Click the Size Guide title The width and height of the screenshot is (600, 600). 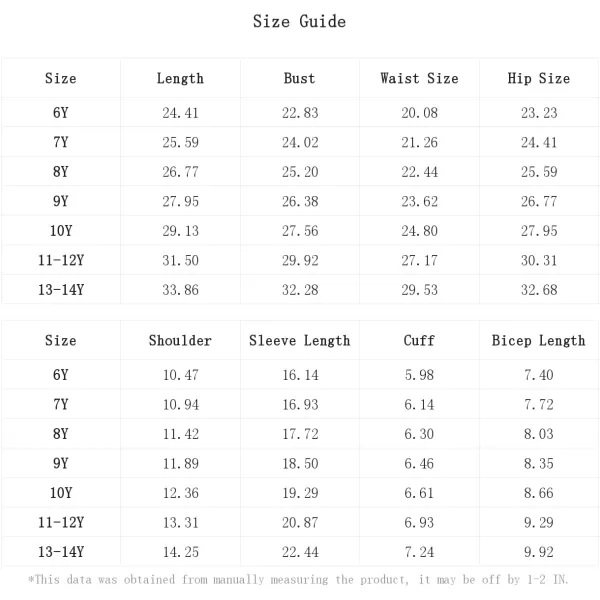[x=299, y=21]
